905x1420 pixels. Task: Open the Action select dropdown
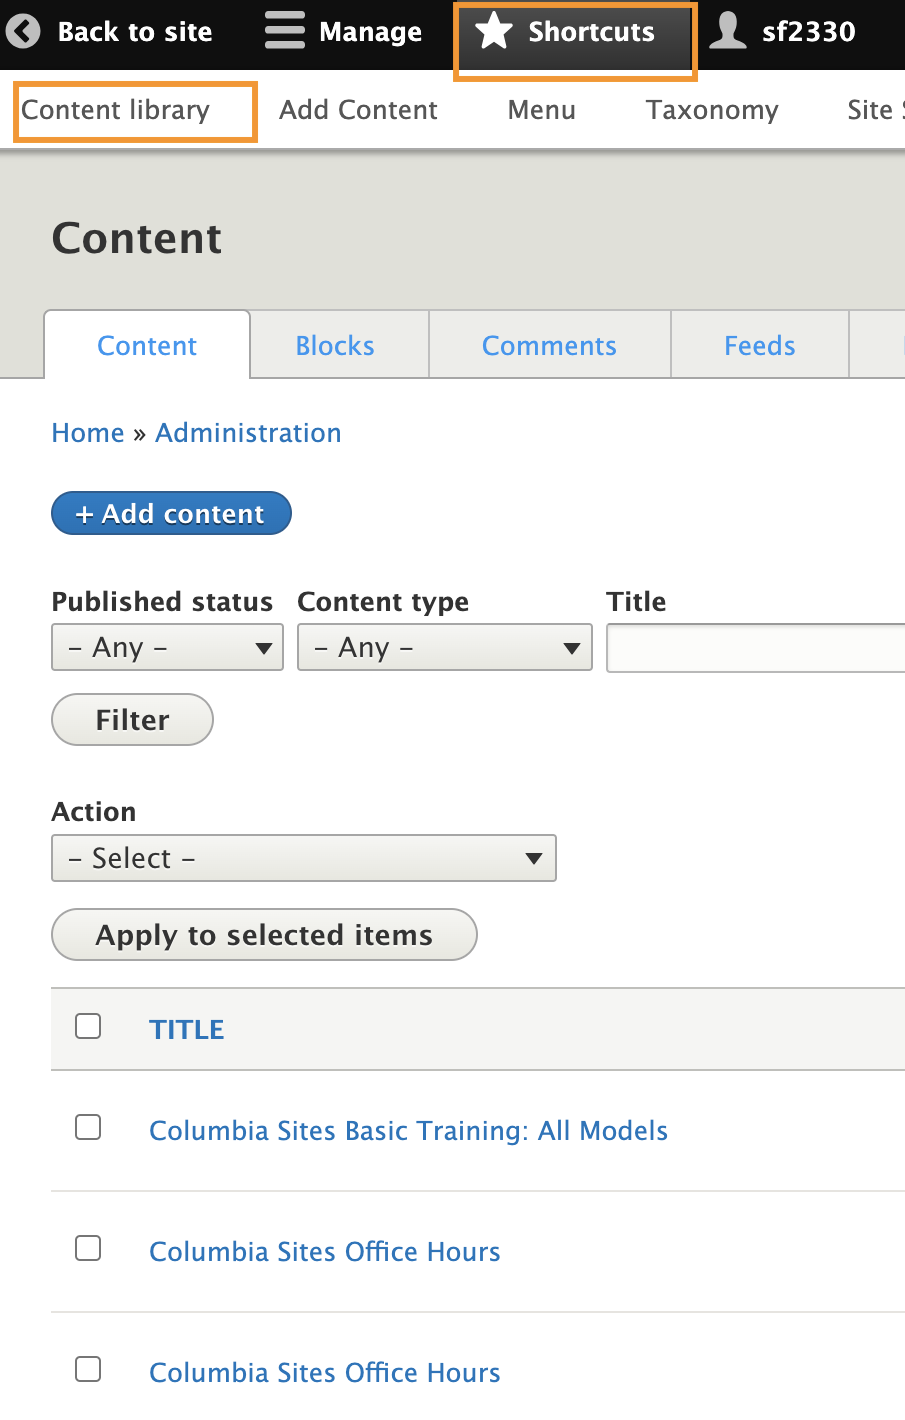tap(303, 859)
